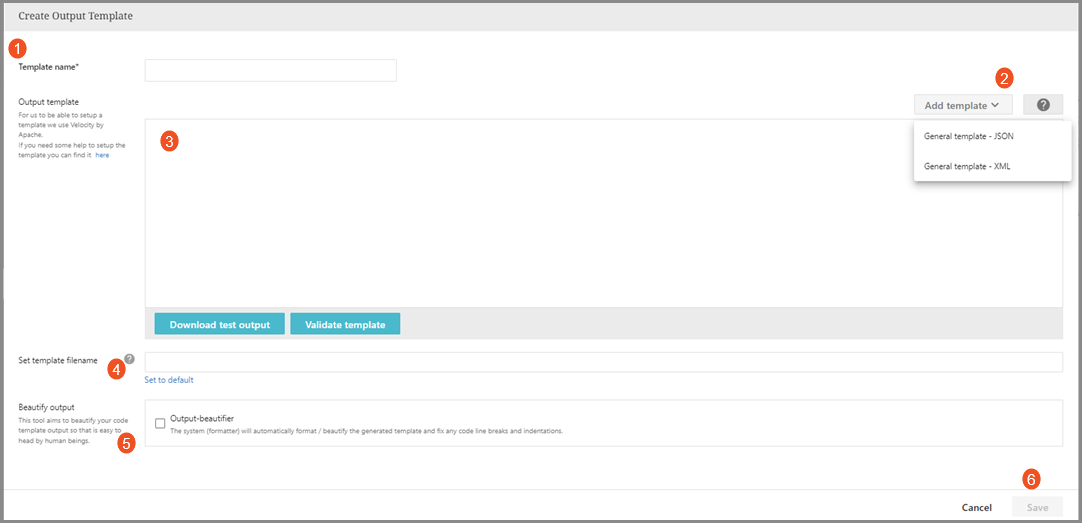
Task: Click the orange number 3 callout marker
Action: tap(169, 141)
